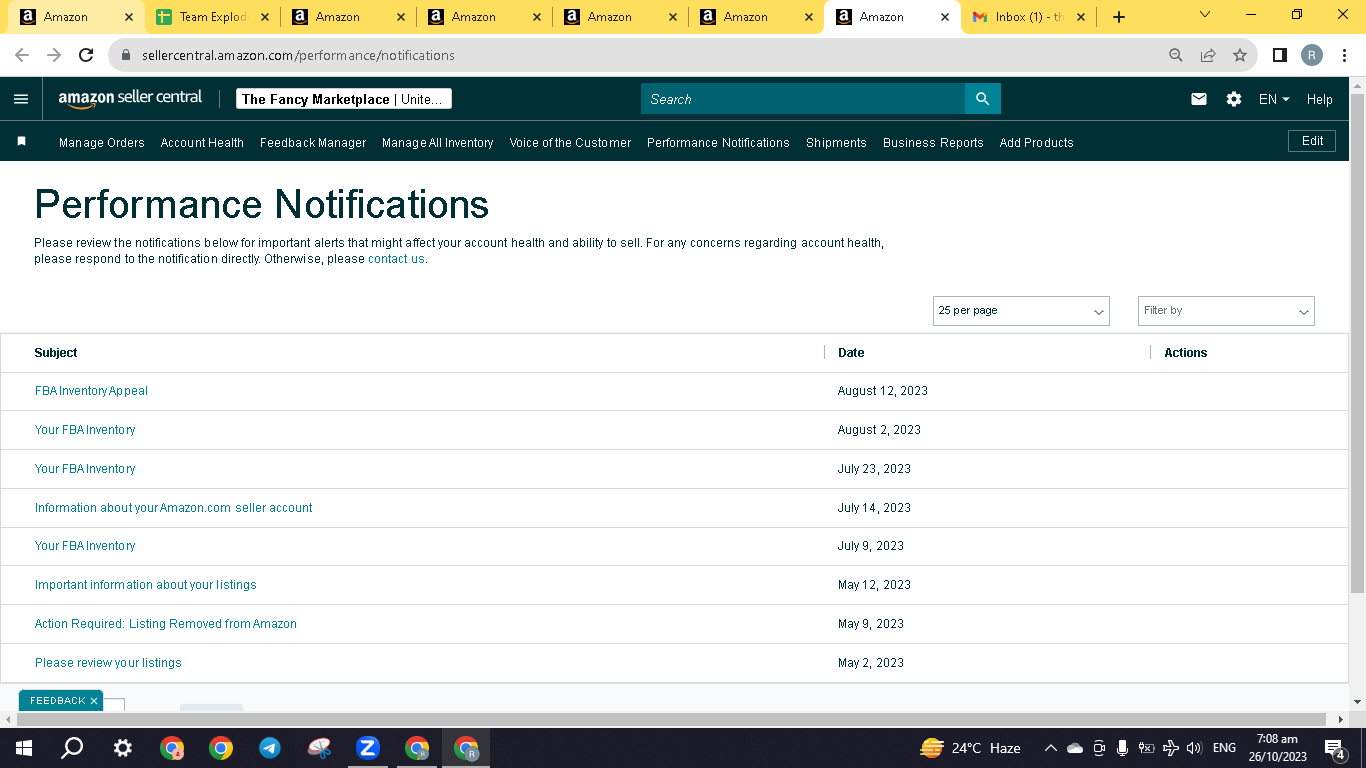This screenshot has height=768, width=1366.
Task: Reload the Seller Central page
Action: point(86,55)
